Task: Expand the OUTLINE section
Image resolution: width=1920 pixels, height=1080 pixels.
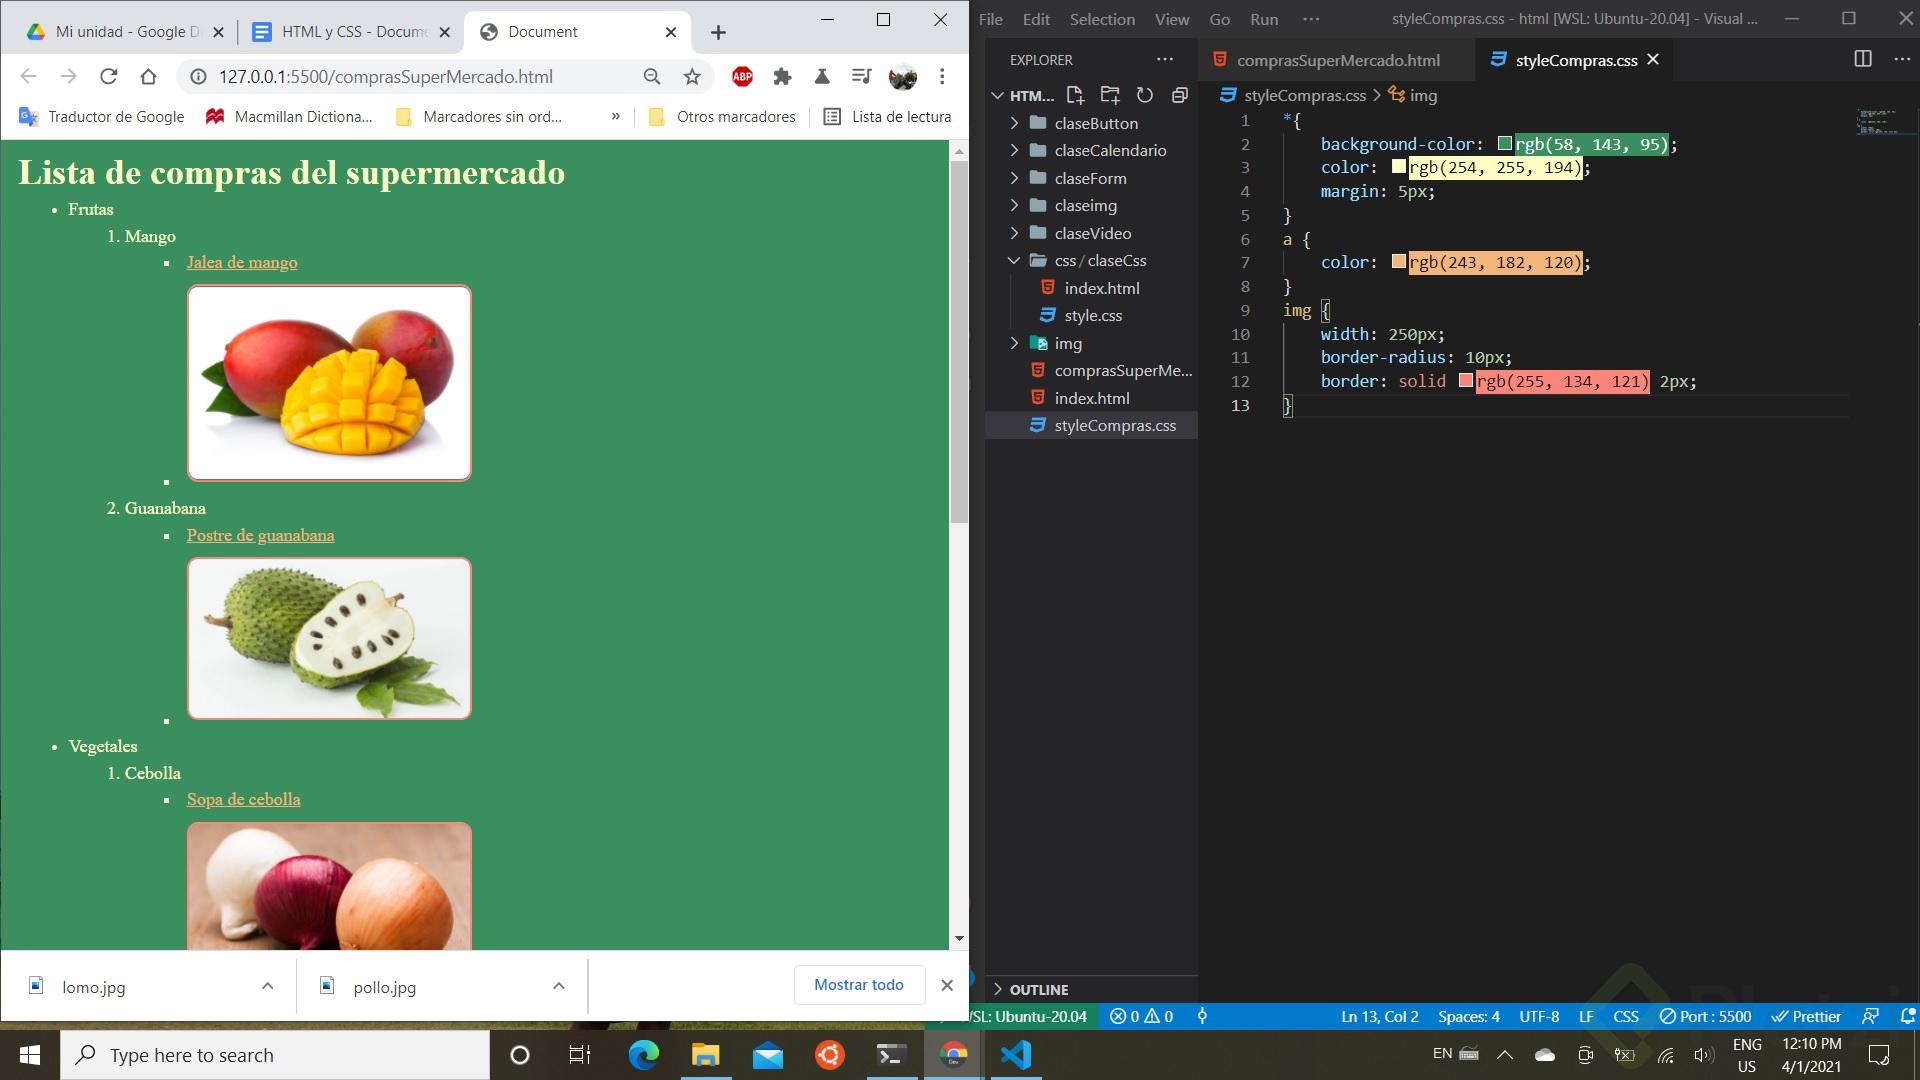Action: tap(1038, 989)
